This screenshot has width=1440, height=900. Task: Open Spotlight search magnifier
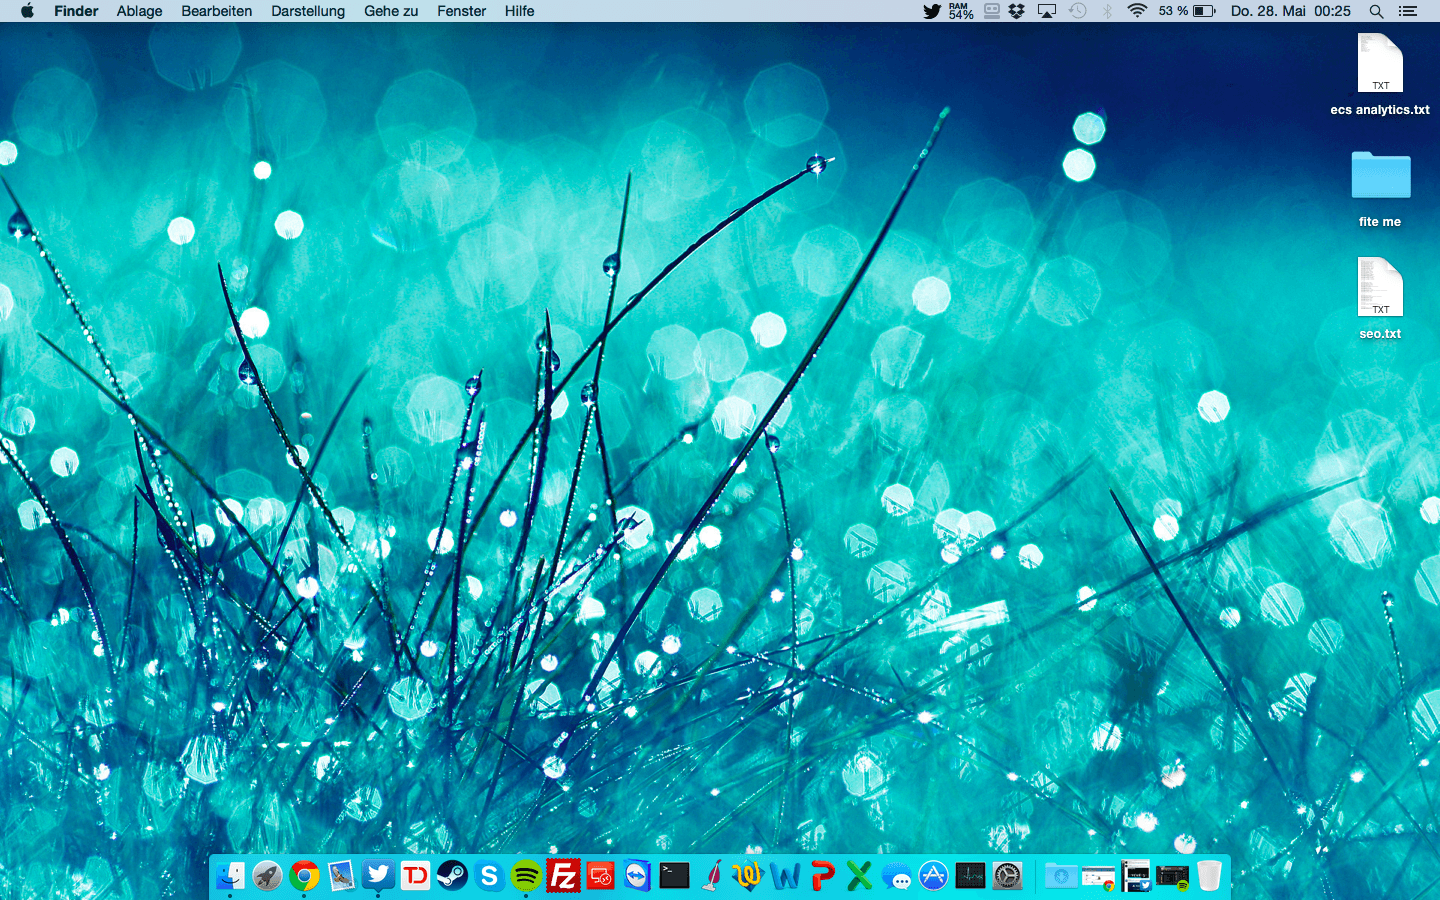click(x=1376, y=11)
